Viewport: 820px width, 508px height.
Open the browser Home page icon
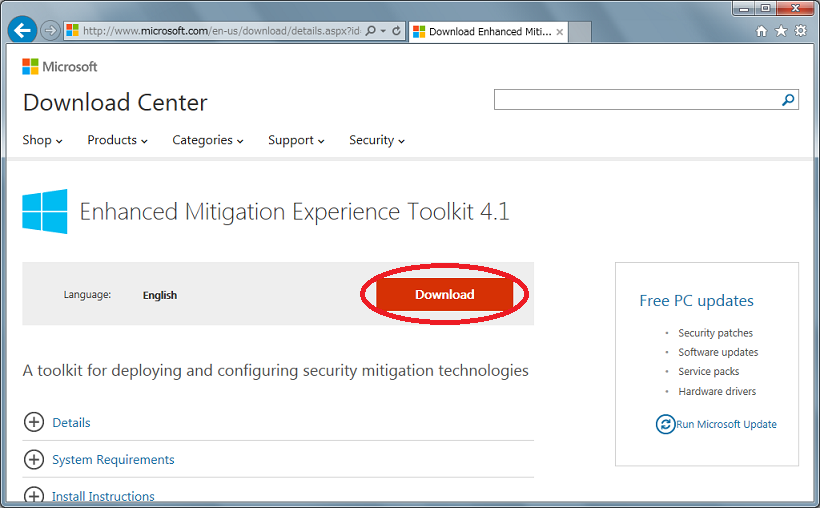click(762, 31)
